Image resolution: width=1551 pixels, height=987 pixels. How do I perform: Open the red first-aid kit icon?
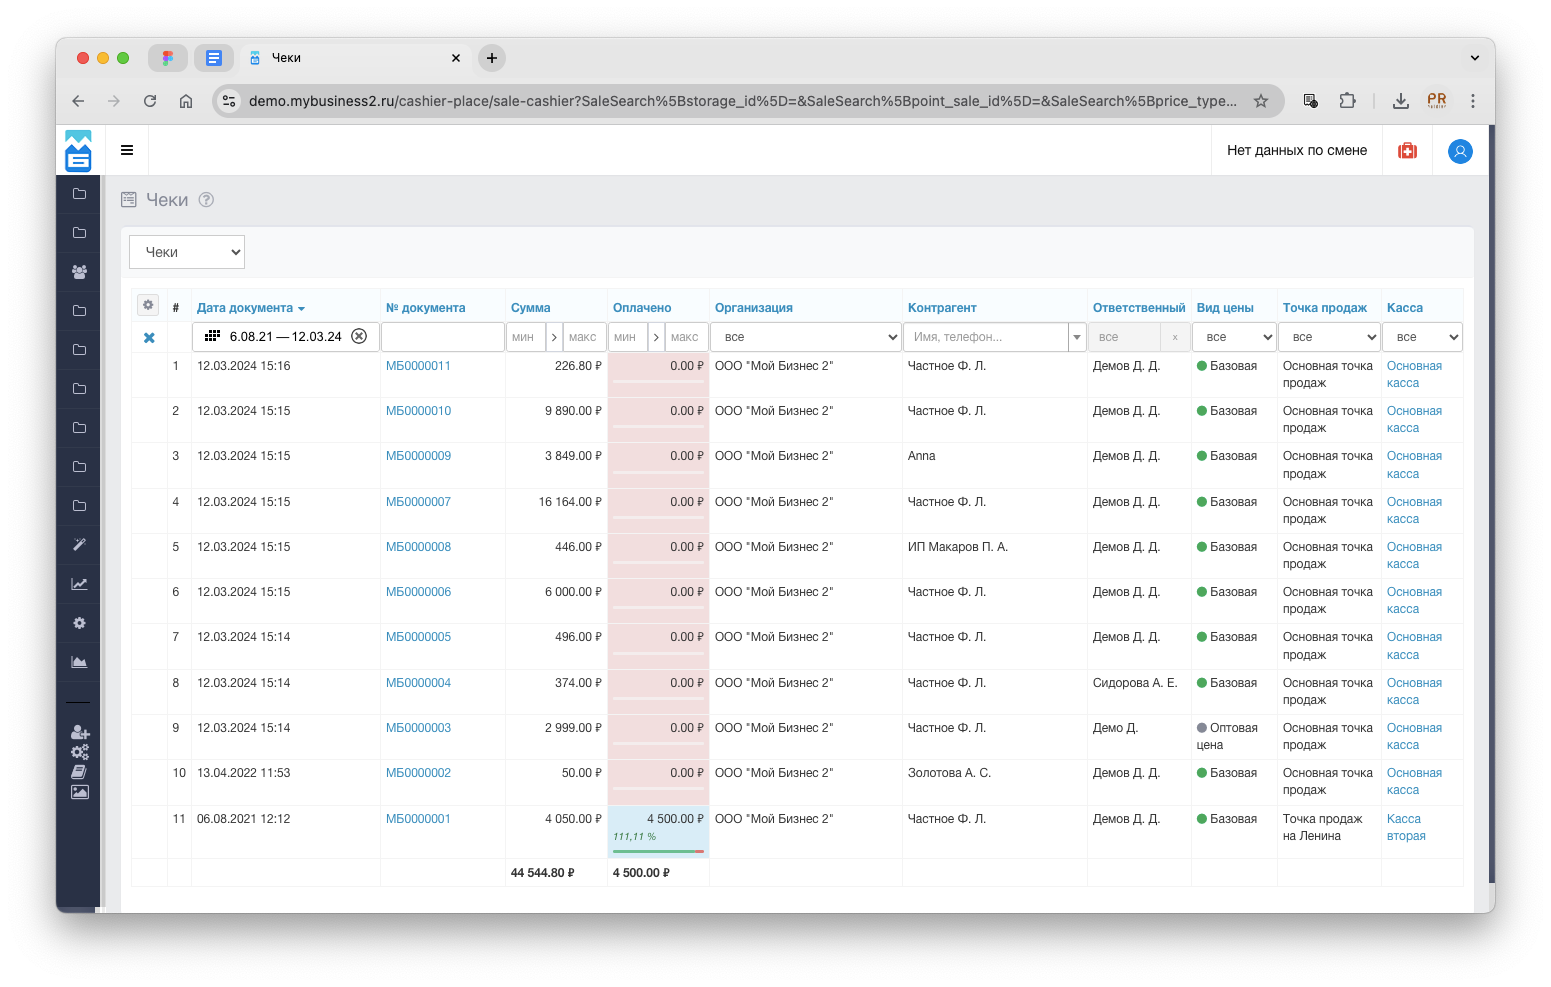(1407, 151)
